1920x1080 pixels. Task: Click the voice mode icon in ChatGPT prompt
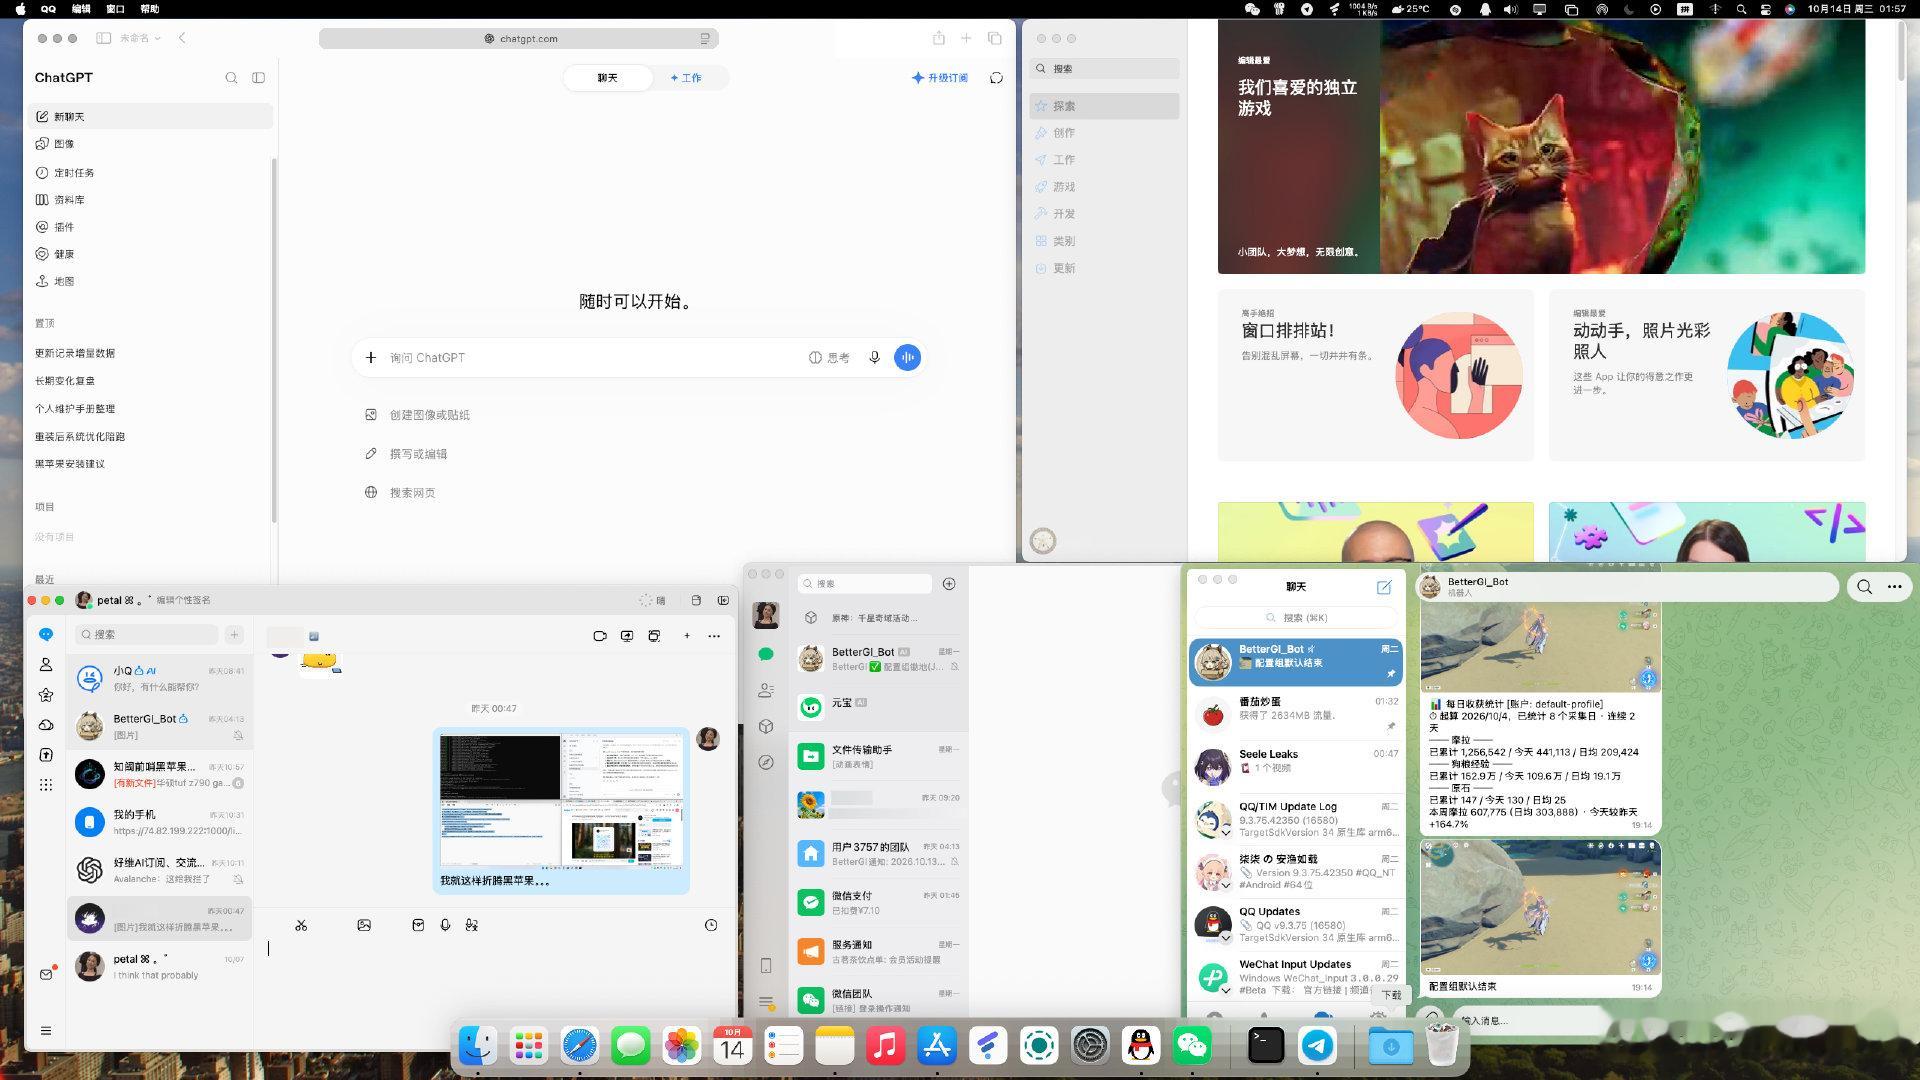[907, 357]
